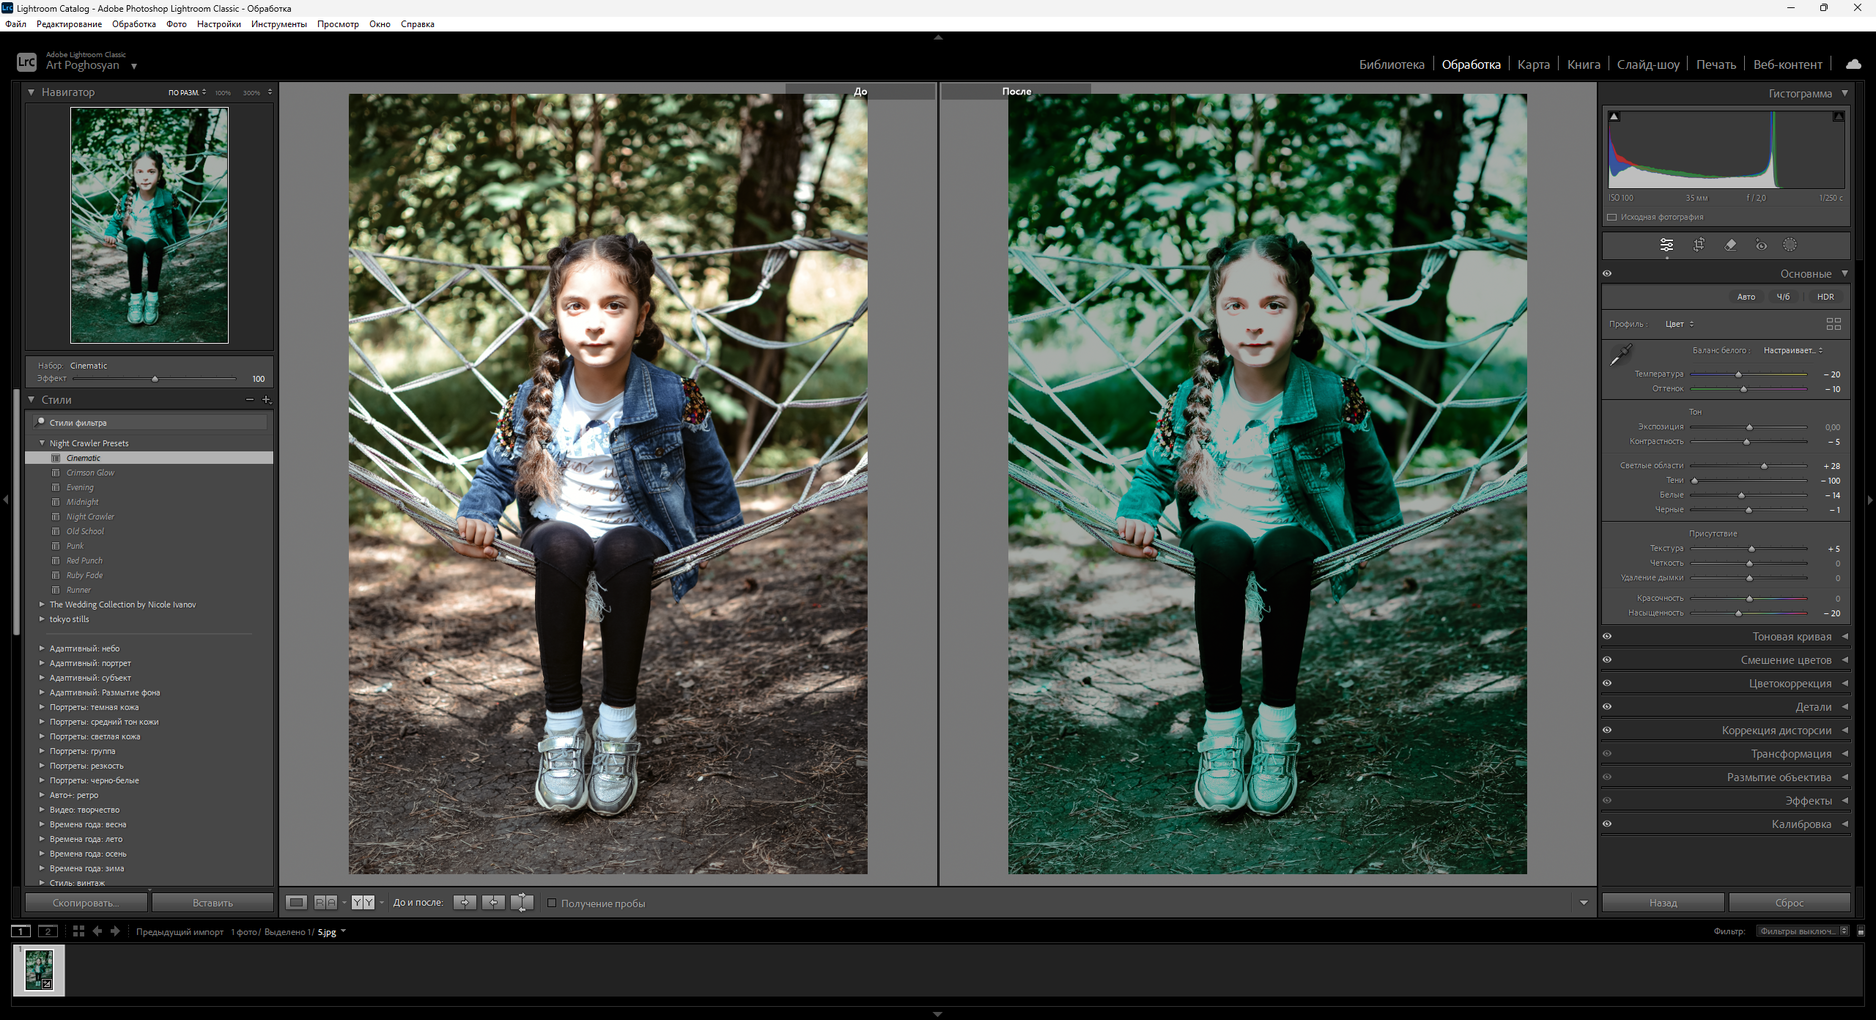Click the Скопировать button
The height and width of the screenshot is (1020, 1876).
86,903
